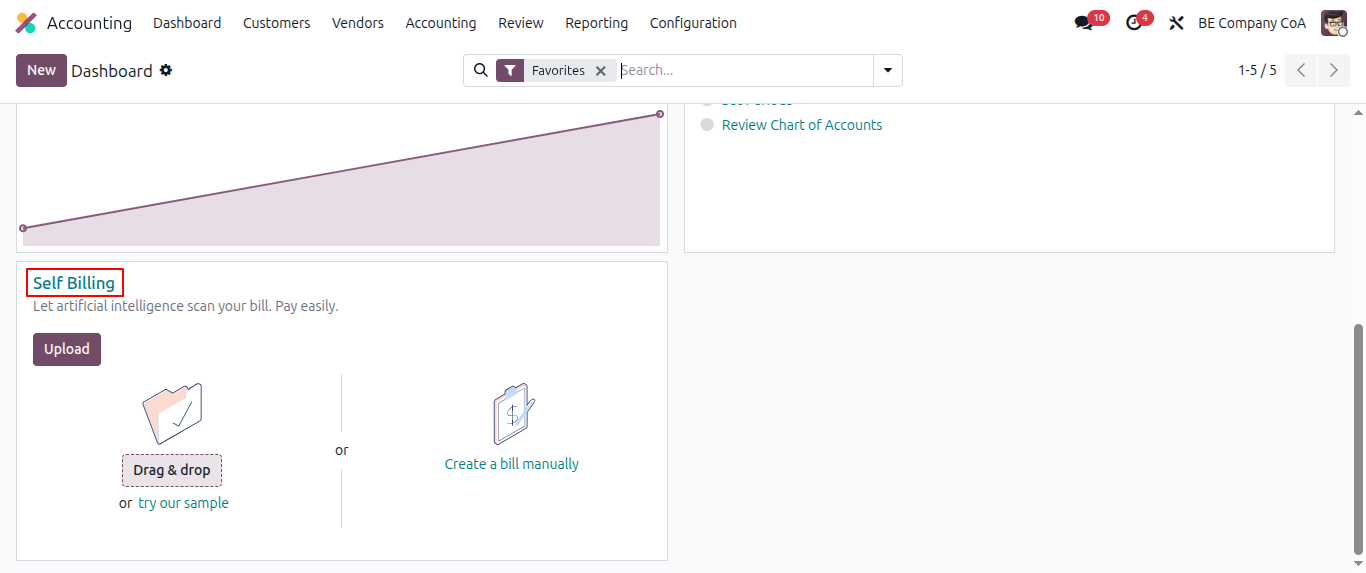Viewport: 1366px width, 573px height.
Task: Click the vertical scrollbar thumb
Action: click(x=1358, y=439)
